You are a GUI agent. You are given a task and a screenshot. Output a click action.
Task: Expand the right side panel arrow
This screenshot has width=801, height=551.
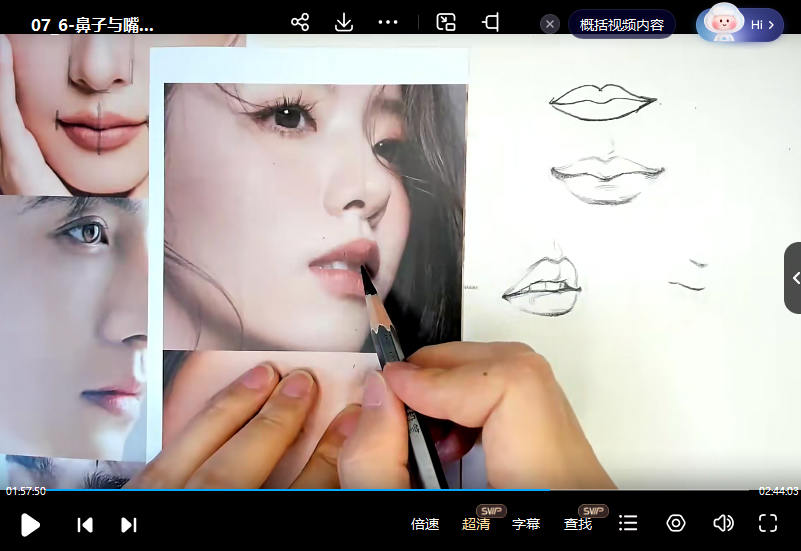coord(794,278)
